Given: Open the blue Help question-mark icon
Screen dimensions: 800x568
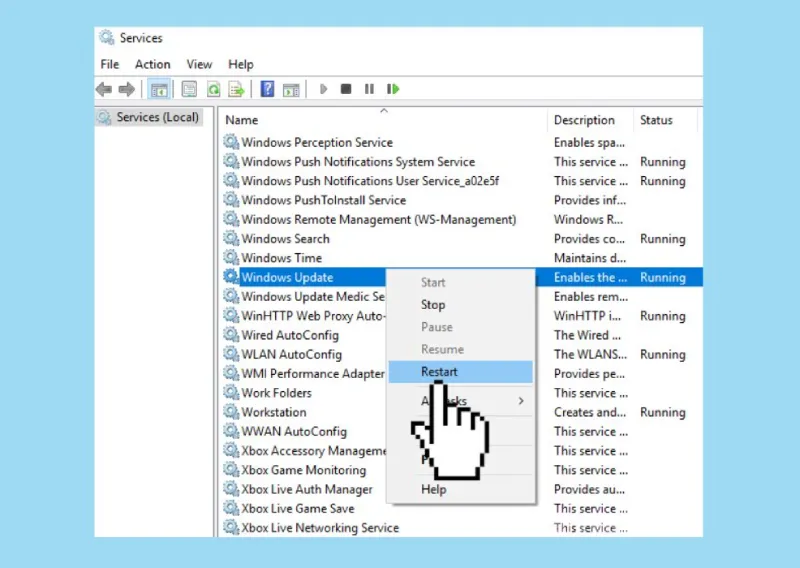Looking at the screenshot, I should 267,89.
